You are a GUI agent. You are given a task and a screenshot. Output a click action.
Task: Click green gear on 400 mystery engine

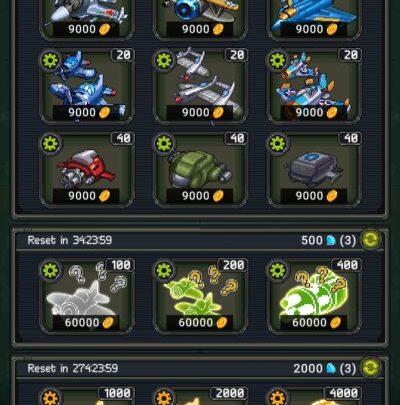pyautogui.click(x=278, y=270)
